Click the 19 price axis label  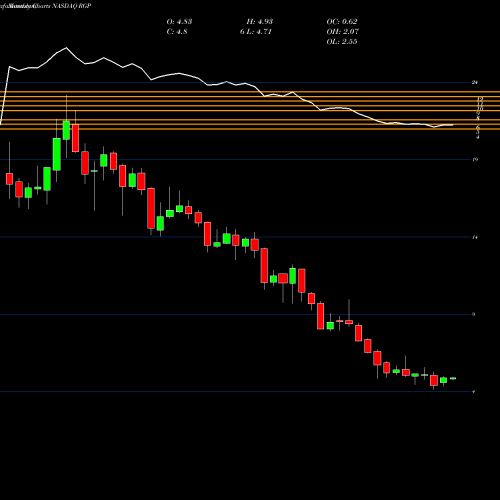475,160
